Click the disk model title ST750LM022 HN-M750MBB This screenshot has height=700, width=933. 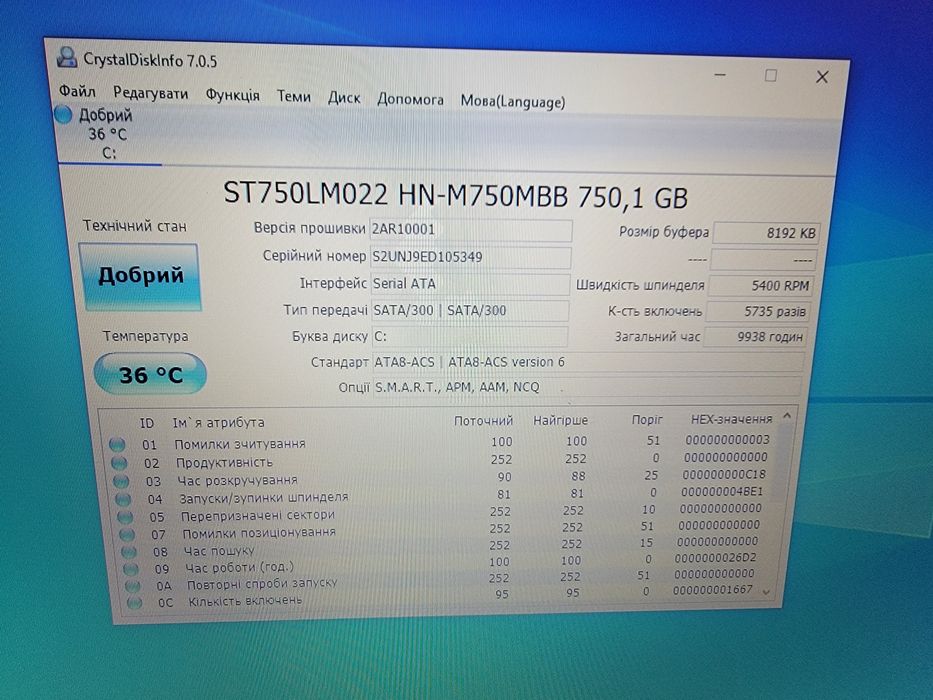(395, 194)
